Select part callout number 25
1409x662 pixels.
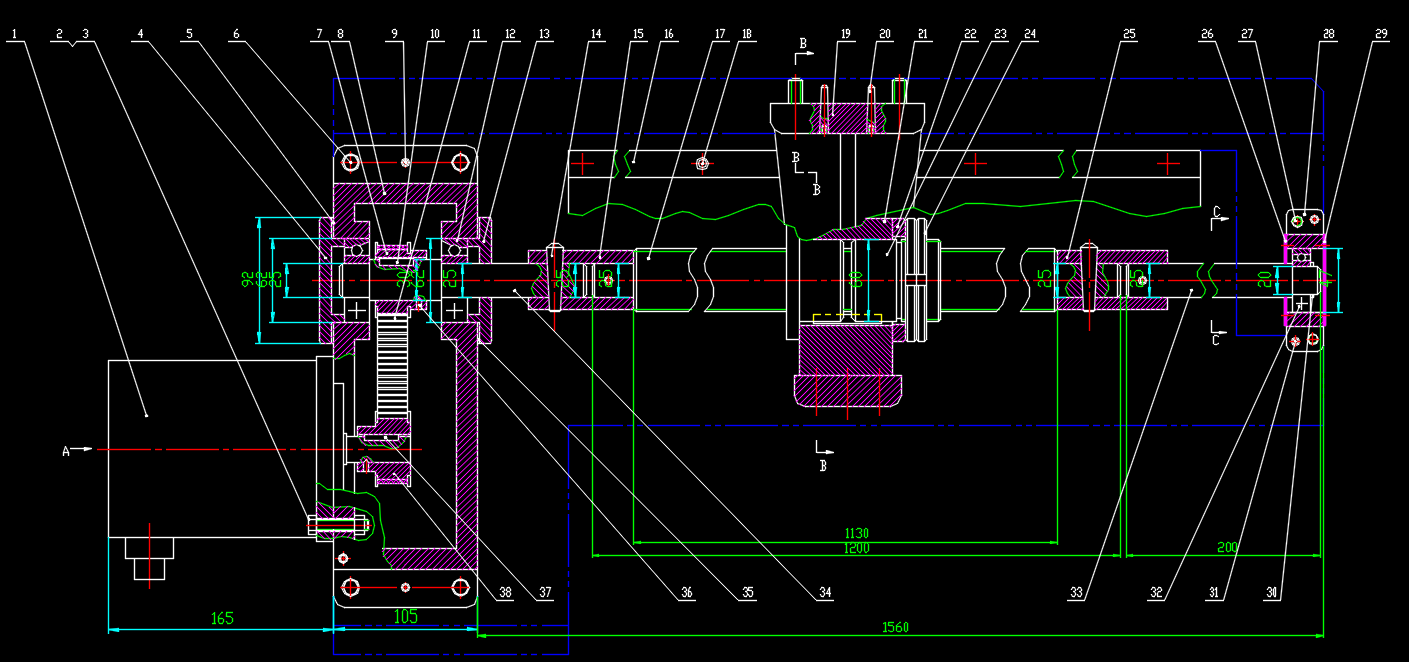[1129, 34]
